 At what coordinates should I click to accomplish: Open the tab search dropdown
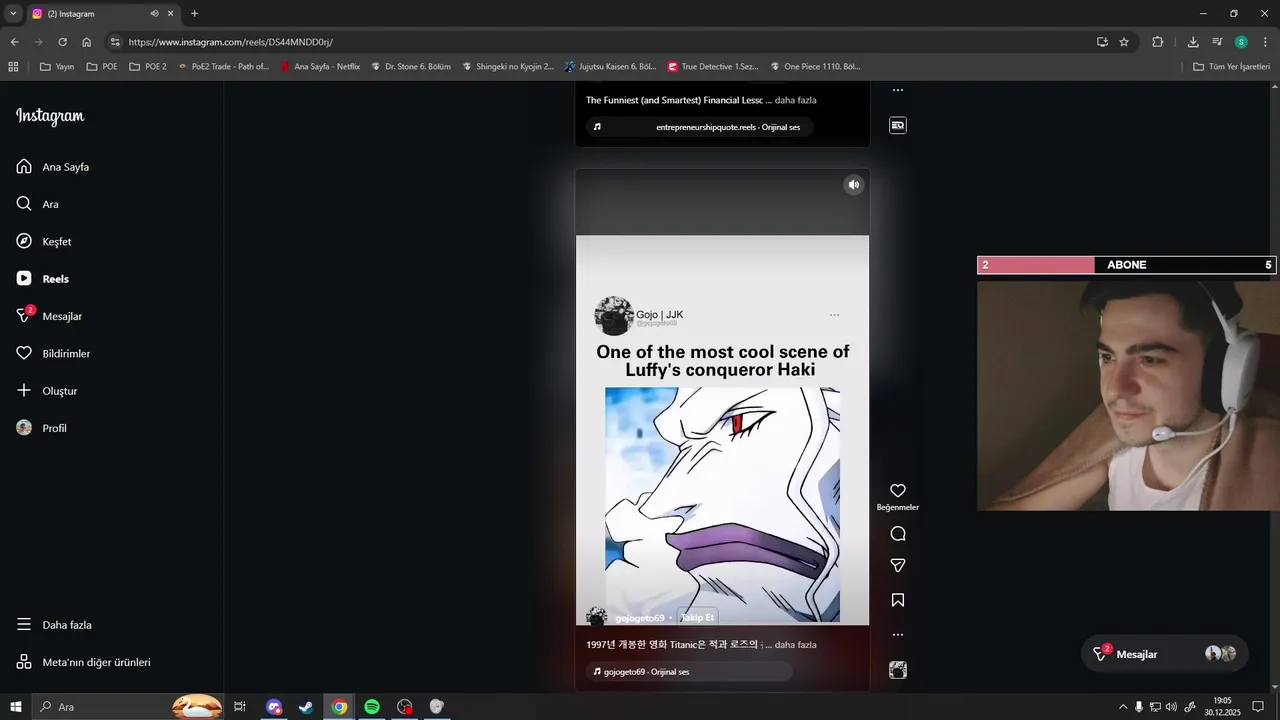13,14
